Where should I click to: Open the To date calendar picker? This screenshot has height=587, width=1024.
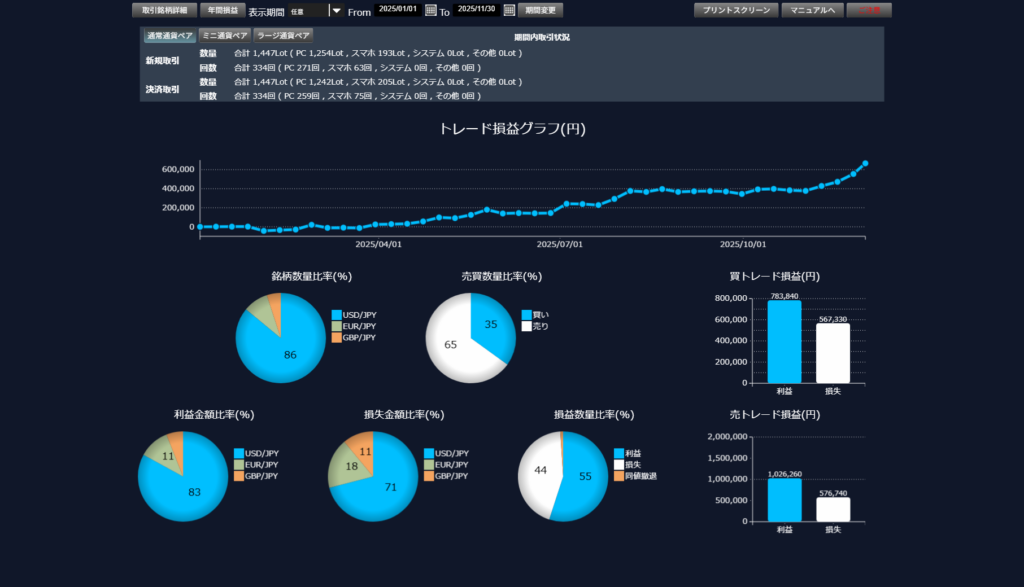click(509, 10)
